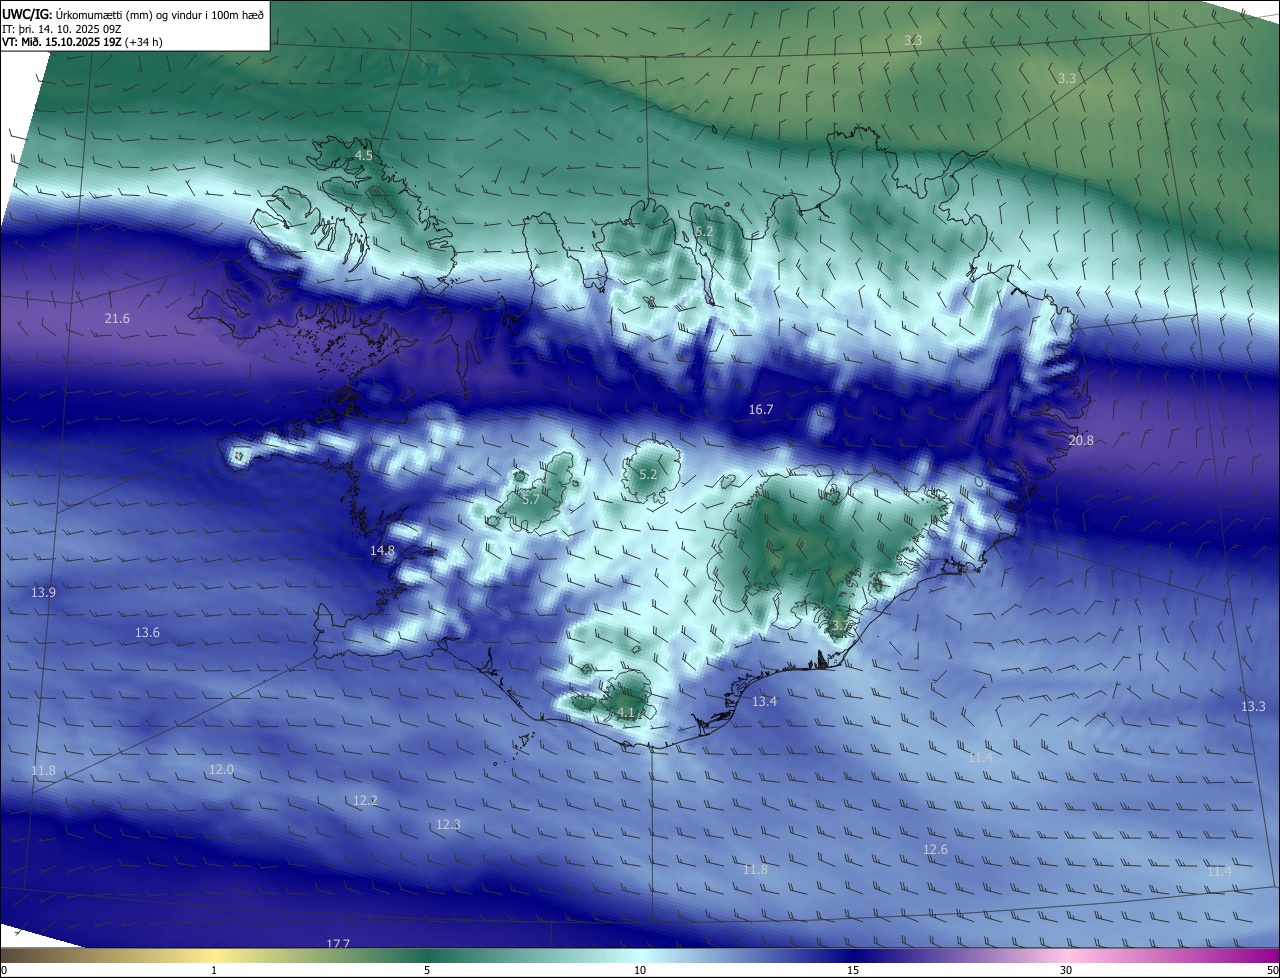This screenshot has height=978, width=1280.
Task: Click the UWC/IG Úrkomumætti title line
Action: [133, 15]
